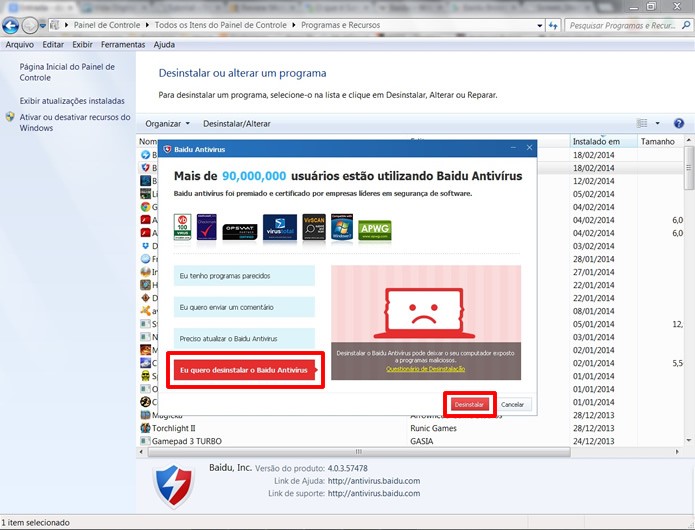Select Preciso atualizar o Baidu Antivírus option
The width and height of the screenshot is (695, 530).
coord(244,339)
